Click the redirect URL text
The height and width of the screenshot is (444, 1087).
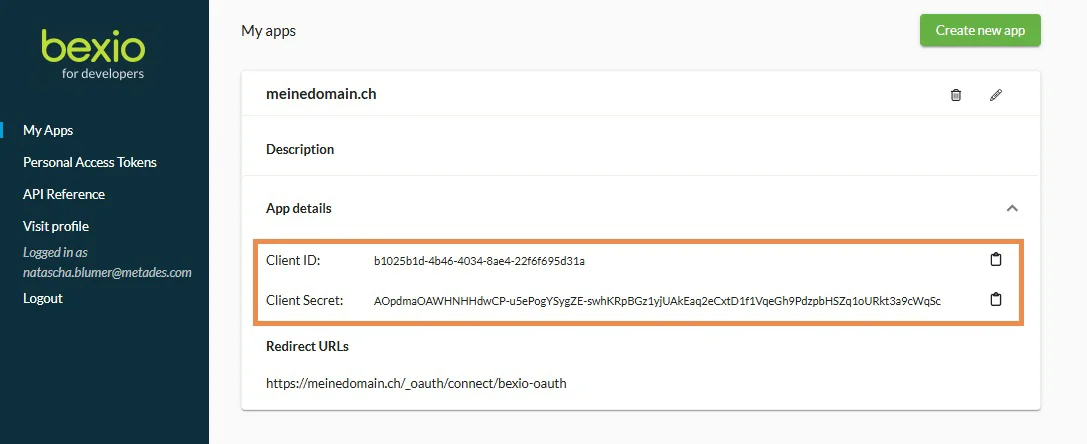(x=416, y=383)
